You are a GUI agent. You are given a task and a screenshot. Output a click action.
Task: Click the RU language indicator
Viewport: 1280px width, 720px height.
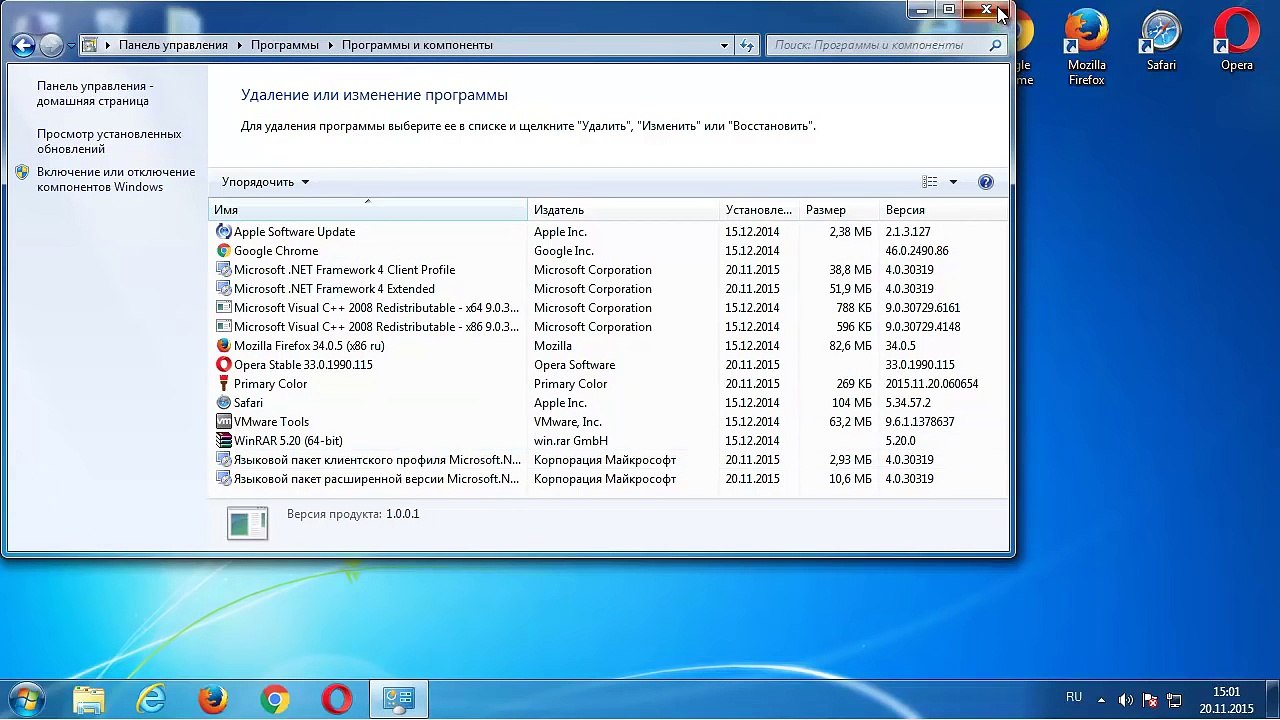1074,697
